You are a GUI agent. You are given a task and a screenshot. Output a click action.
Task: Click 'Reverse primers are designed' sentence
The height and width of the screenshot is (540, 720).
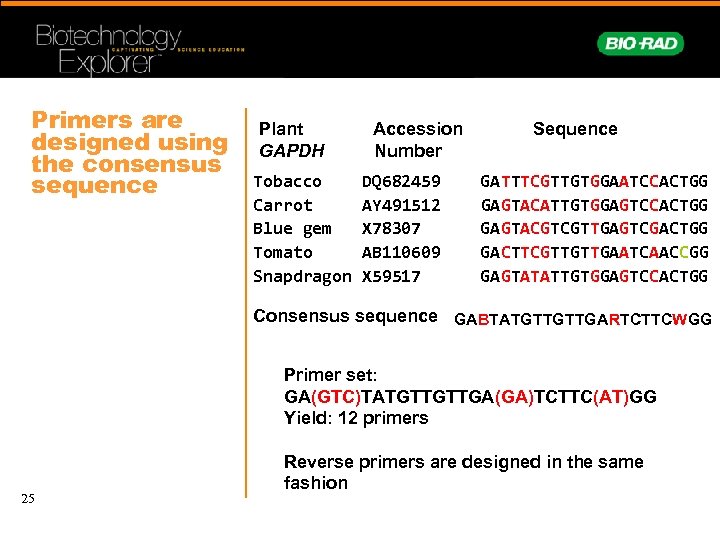click(463, 472)
